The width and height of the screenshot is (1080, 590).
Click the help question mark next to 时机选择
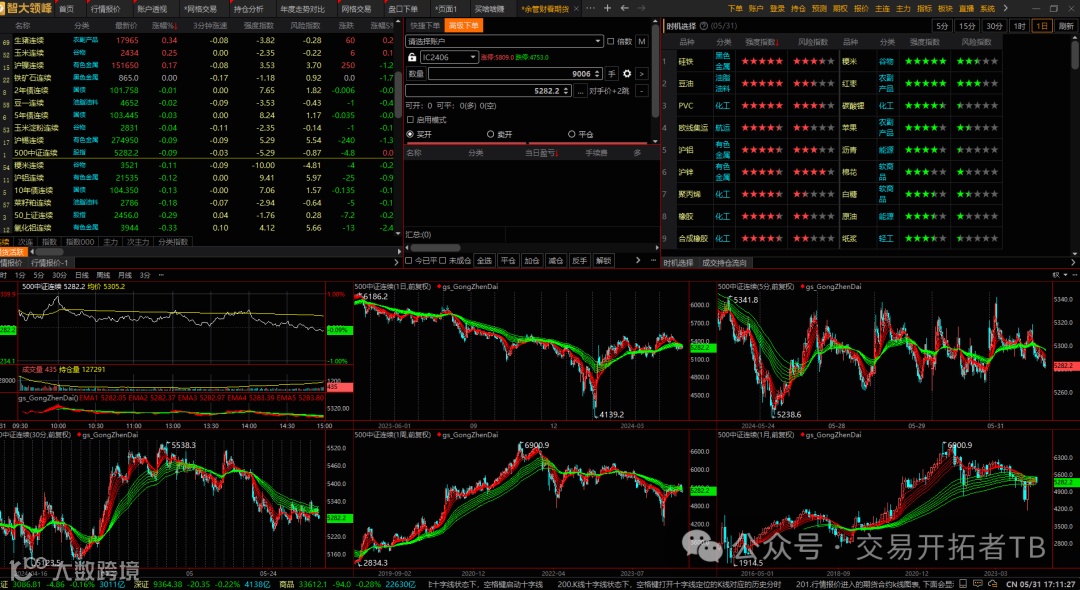pyautogui.click(x=703, y=26)
